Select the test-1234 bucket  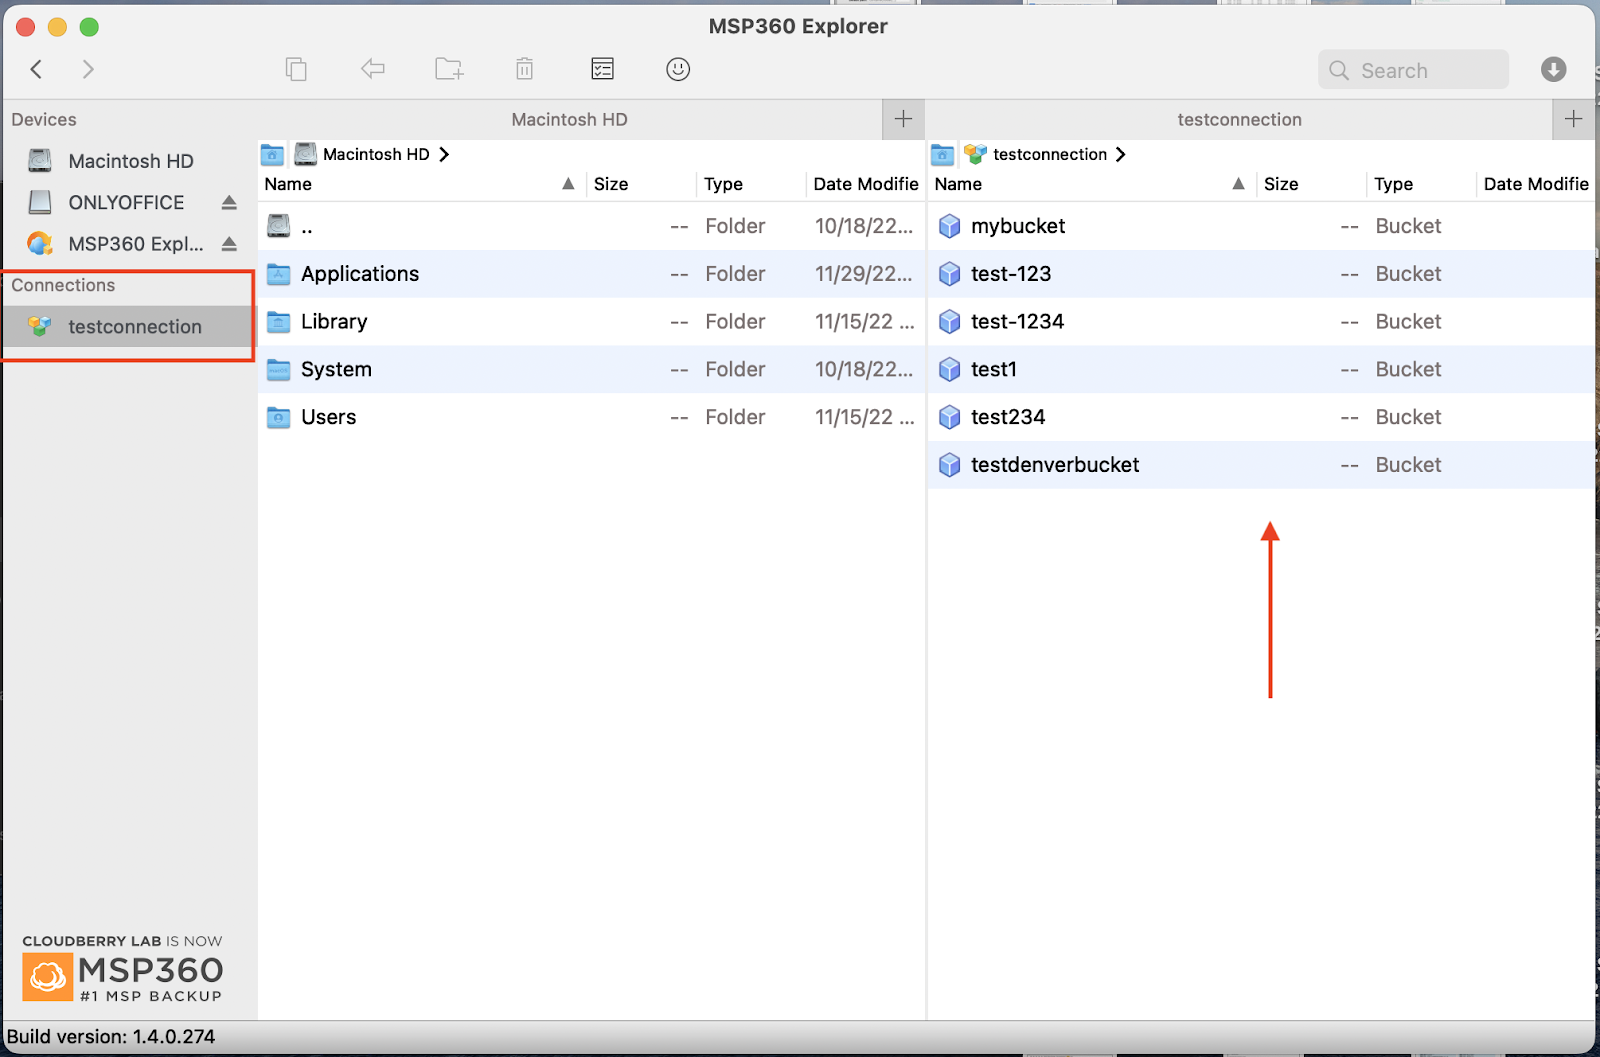coord(1261,322)
